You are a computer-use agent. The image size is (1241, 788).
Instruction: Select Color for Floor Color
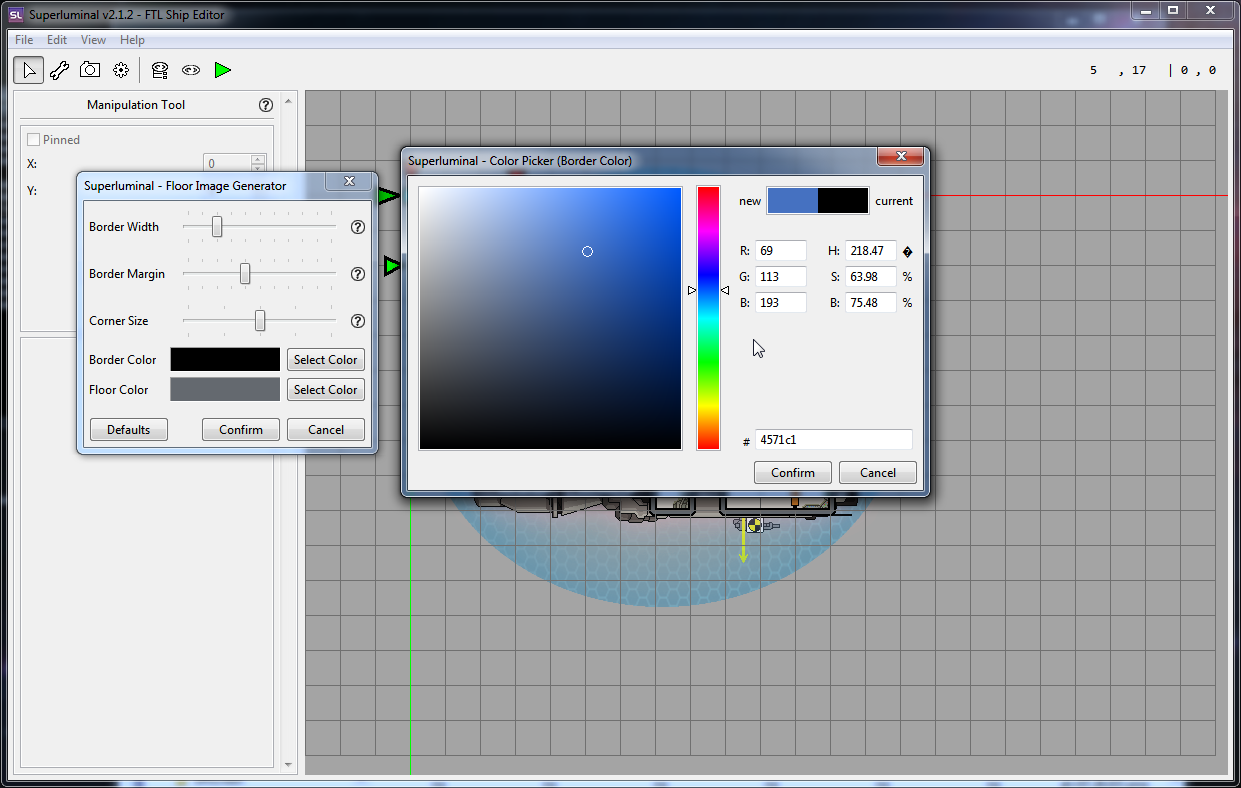coord(326,390)
